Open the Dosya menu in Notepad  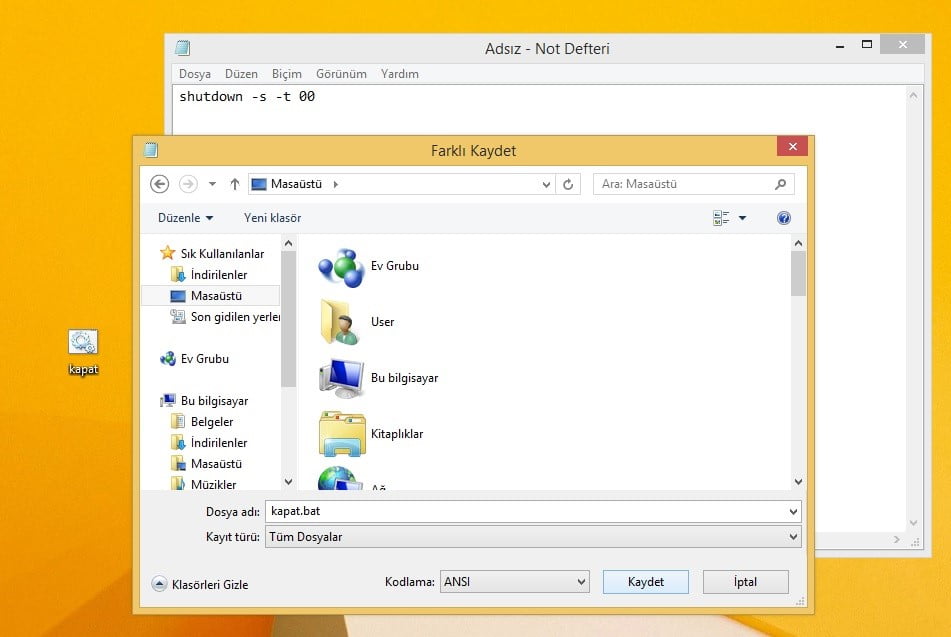194,74
